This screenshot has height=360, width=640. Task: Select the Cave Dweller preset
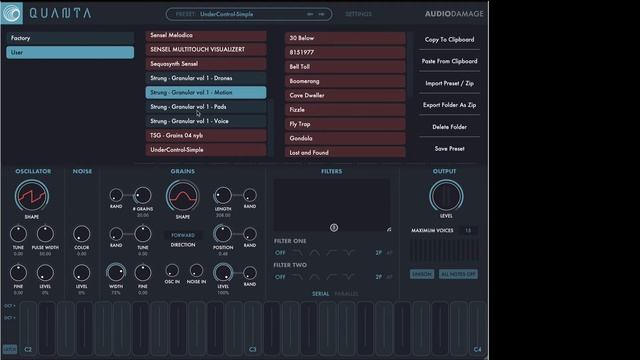(345, 95)
